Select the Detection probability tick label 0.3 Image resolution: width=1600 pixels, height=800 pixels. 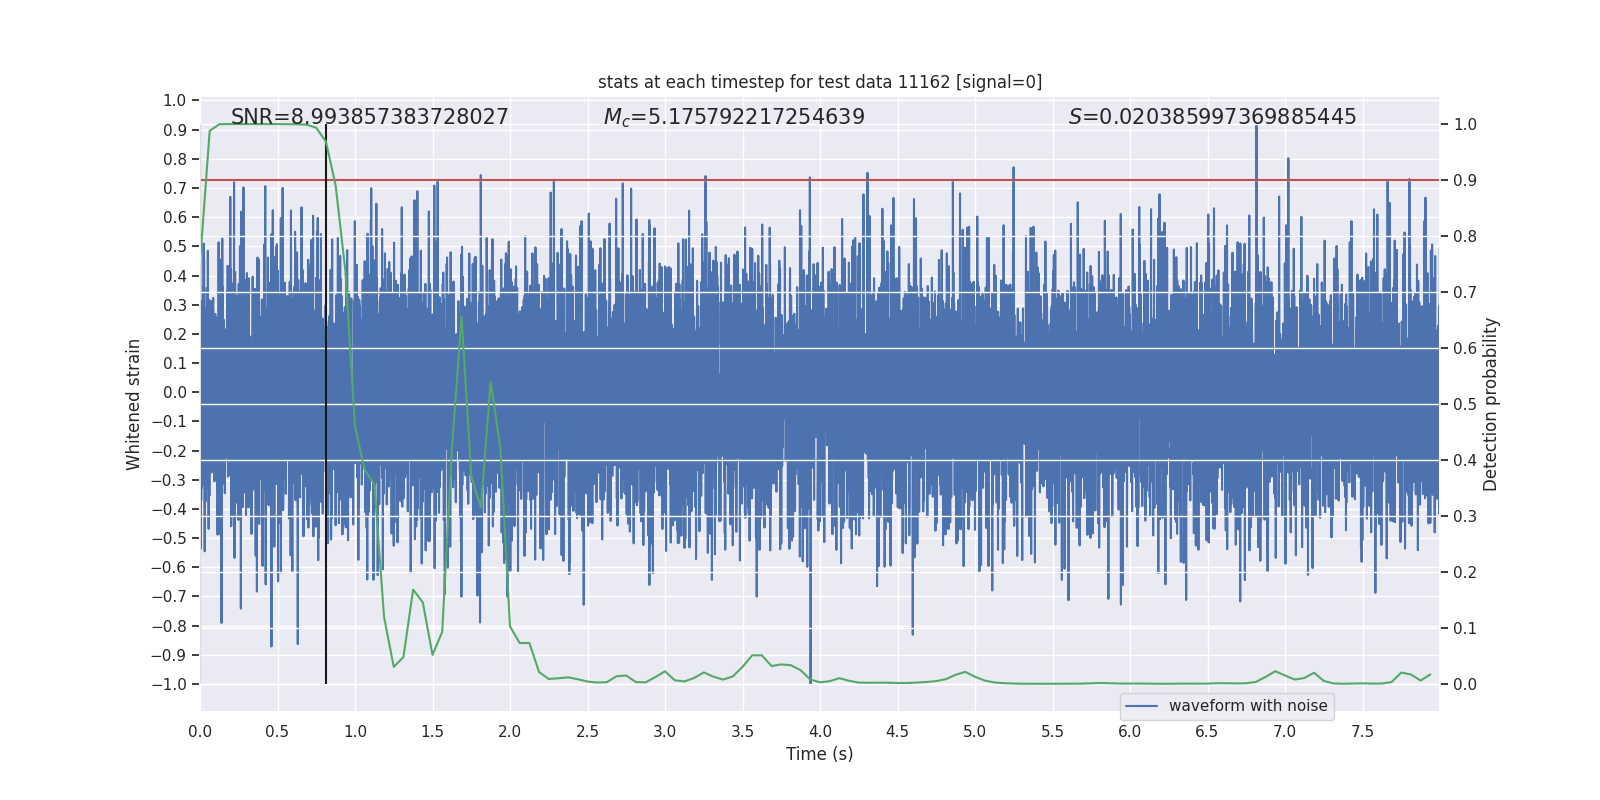[x=1465, y=517]
